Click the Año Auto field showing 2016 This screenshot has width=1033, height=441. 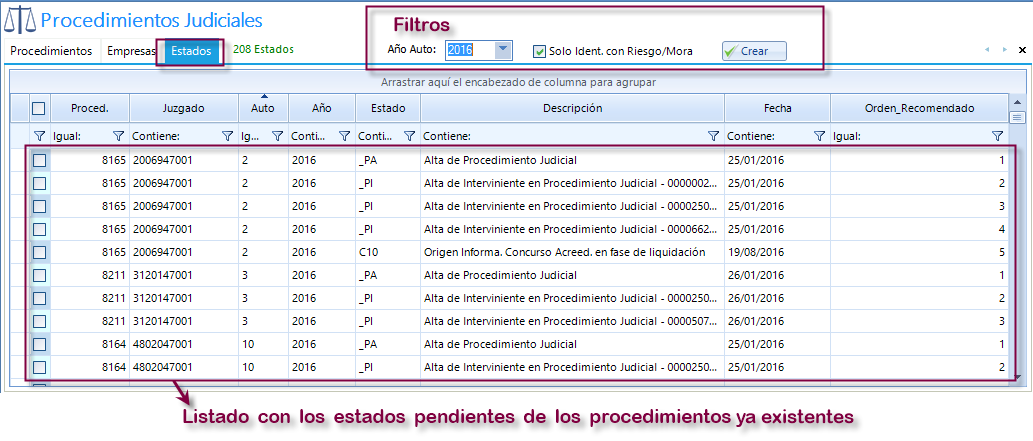[470, 50]
